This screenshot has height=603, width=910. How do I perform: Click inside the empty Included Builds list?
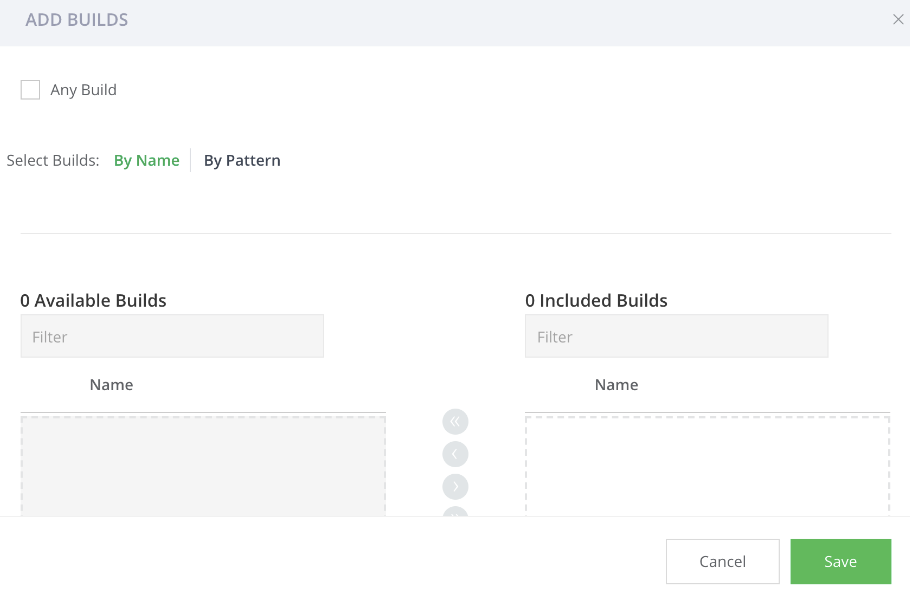[x=707, y=465]
